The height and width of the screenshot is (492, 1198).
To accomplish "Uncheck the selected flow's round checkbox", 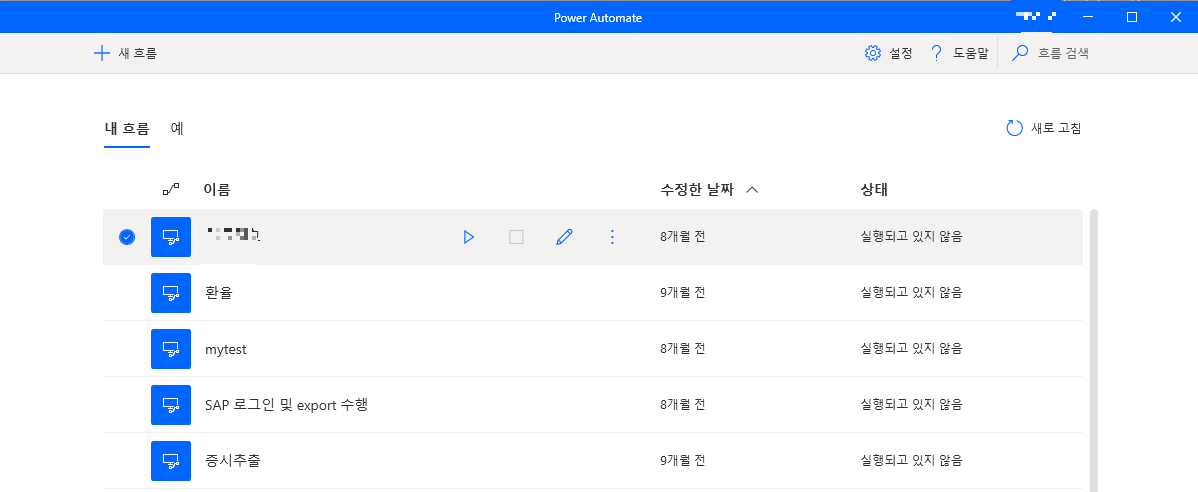I will (127, 238).
